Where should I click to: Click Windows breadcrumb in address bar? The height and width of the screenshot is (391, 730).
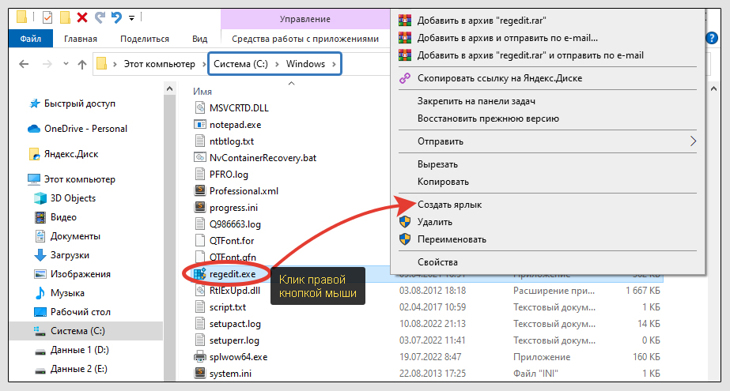(x=305, y=64)
